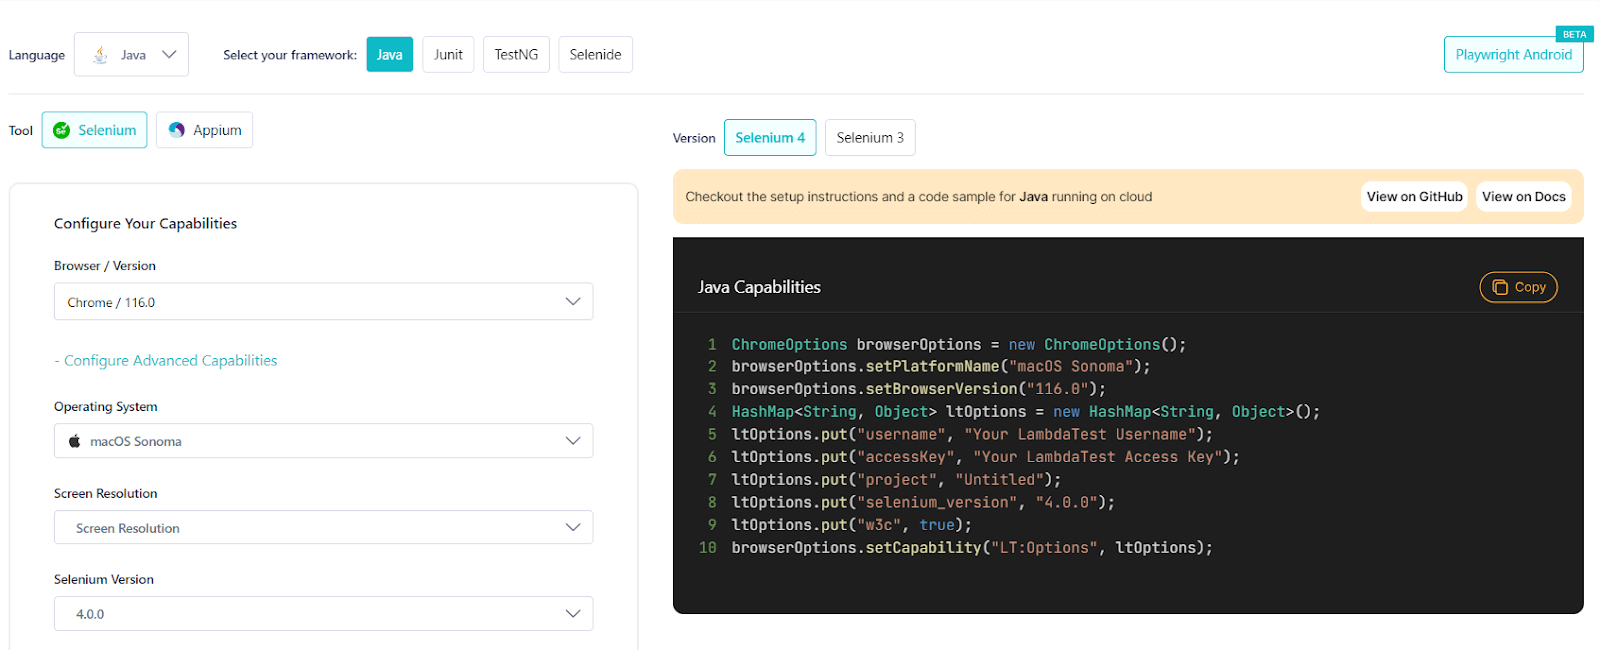The image size is (1600, 650).
Task: Click the macOS Sonoma value
Action: point(136,441)
